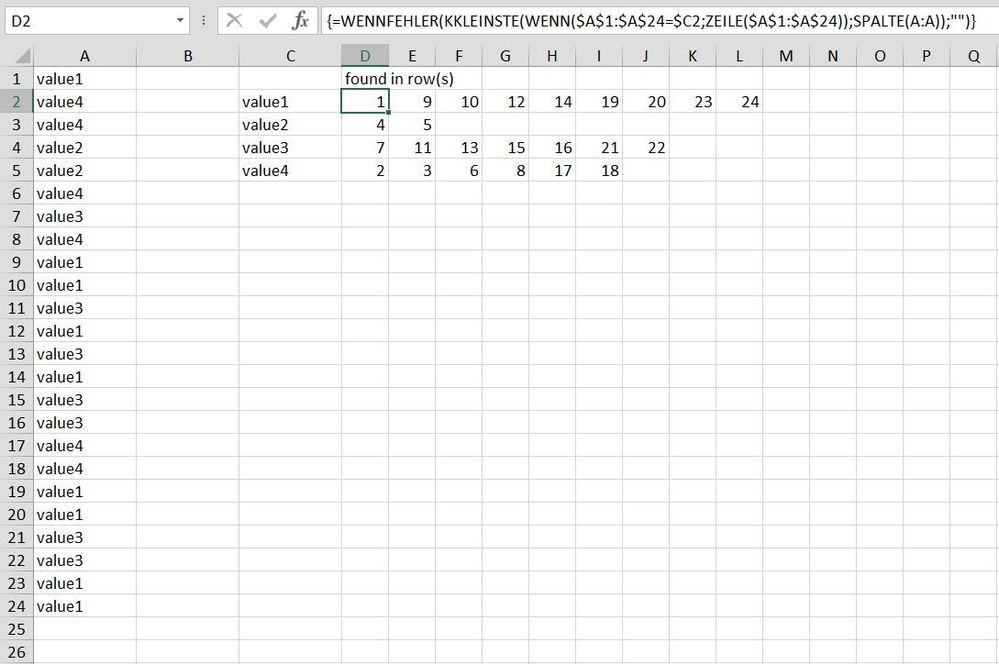
Task: Click cell A7 containing value3
Action: point(85,217)
